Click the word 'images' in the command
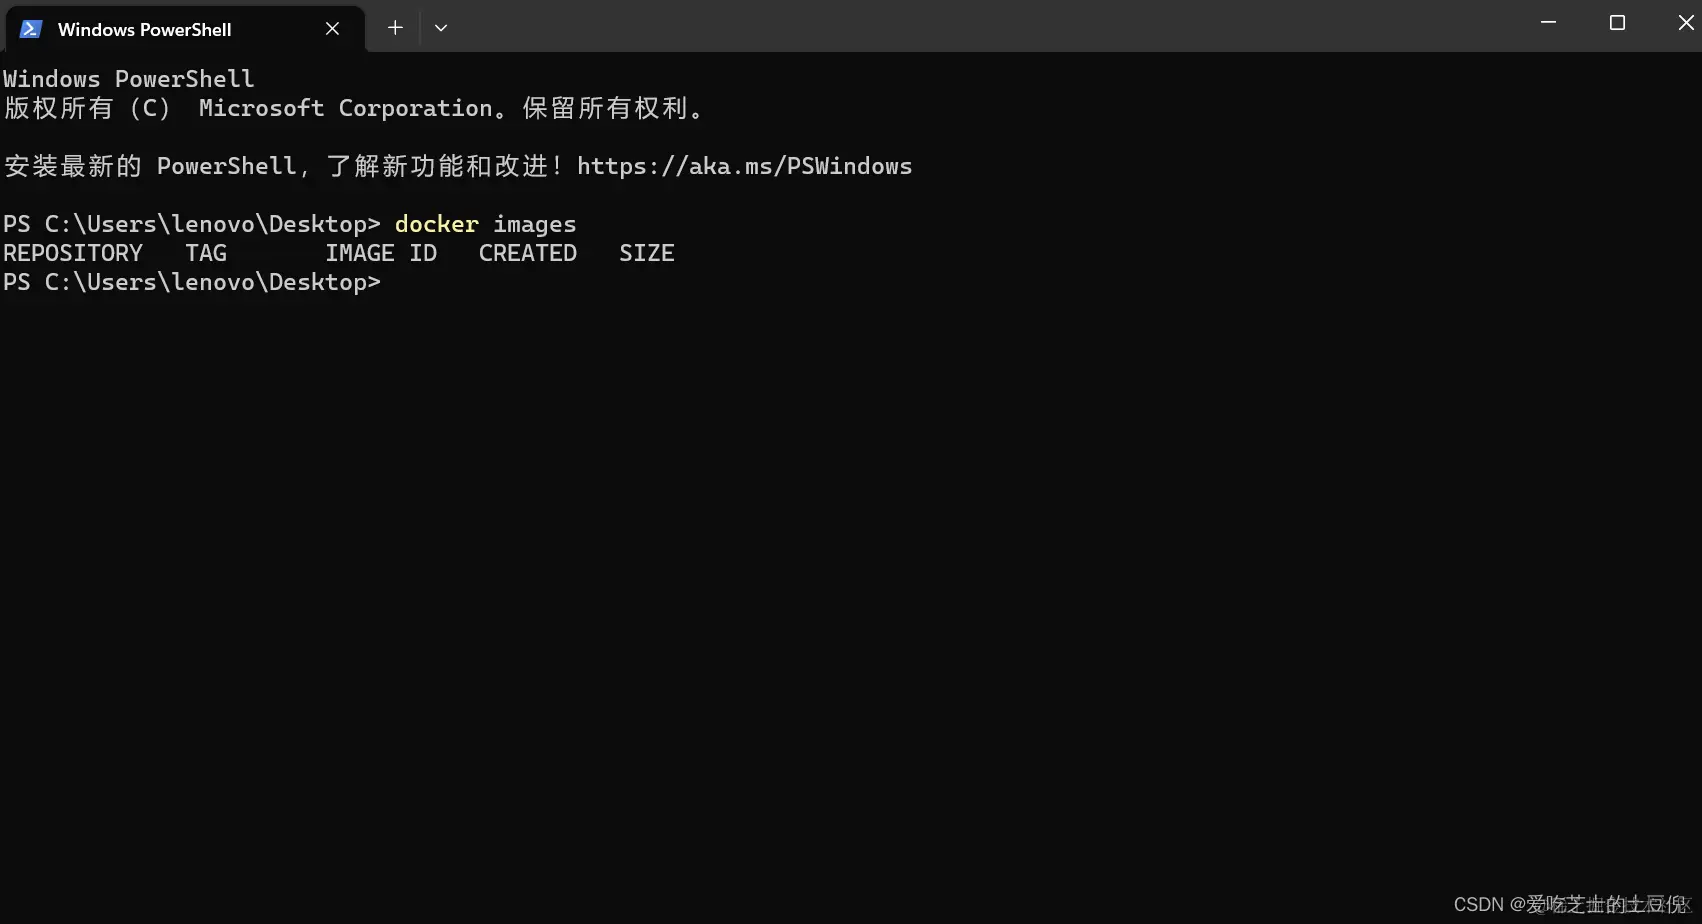Screen dimensions: 1702x924 (535, 225)
